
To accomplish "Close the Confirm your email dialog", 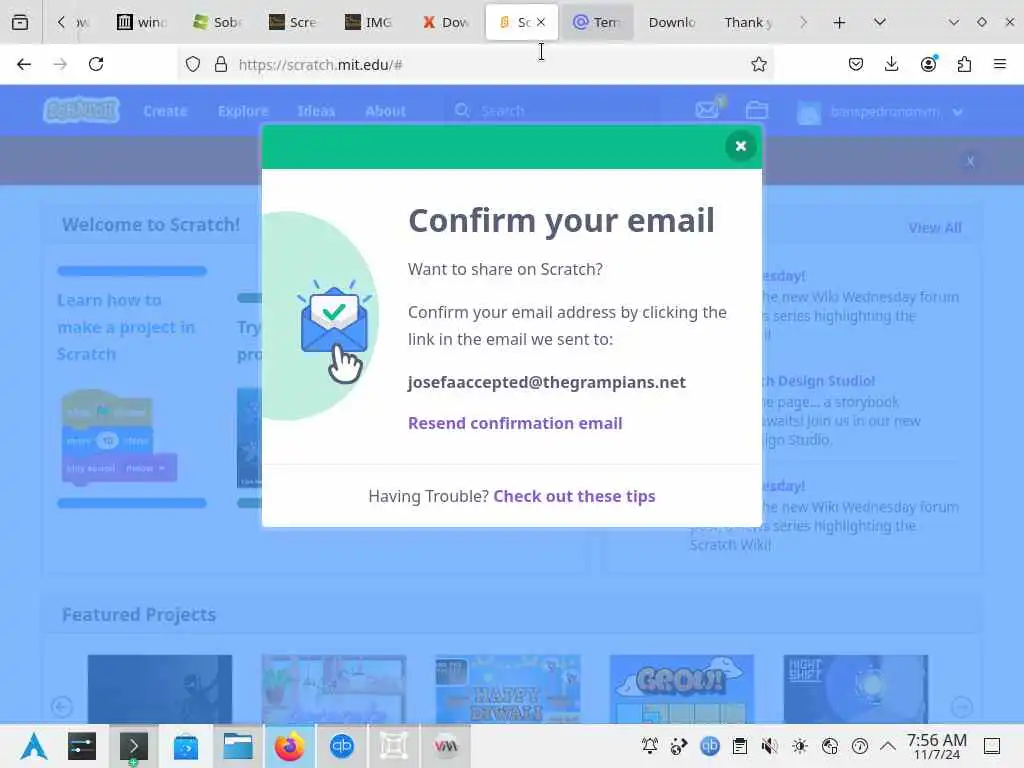I will point(741,146).
